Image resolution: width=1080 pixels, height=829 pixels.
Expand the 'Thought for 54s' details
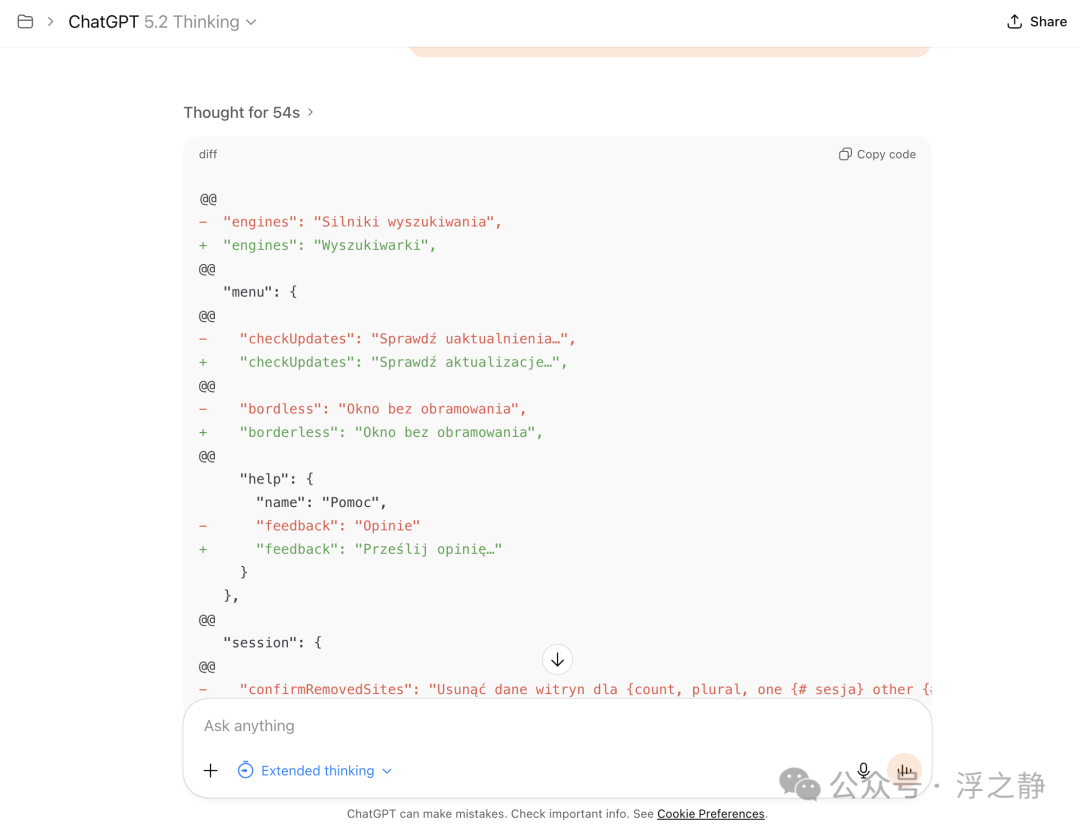[249, 112]
